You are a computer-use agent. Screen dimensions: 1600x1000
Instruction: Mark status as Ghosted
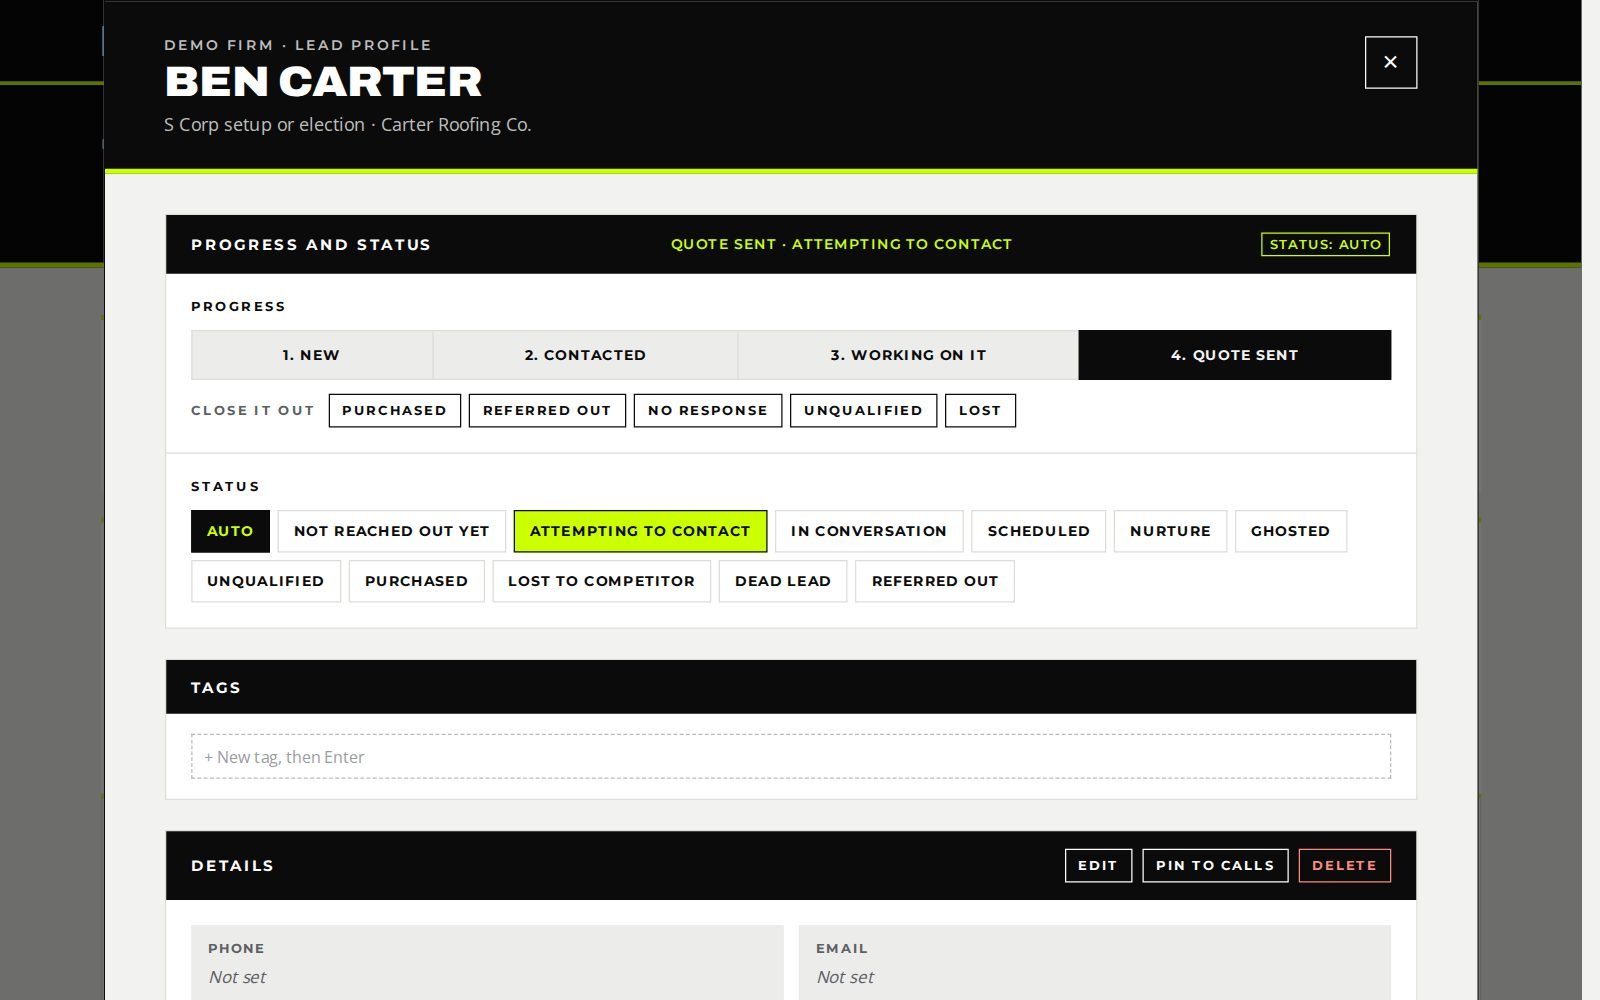coord(1290,531)
